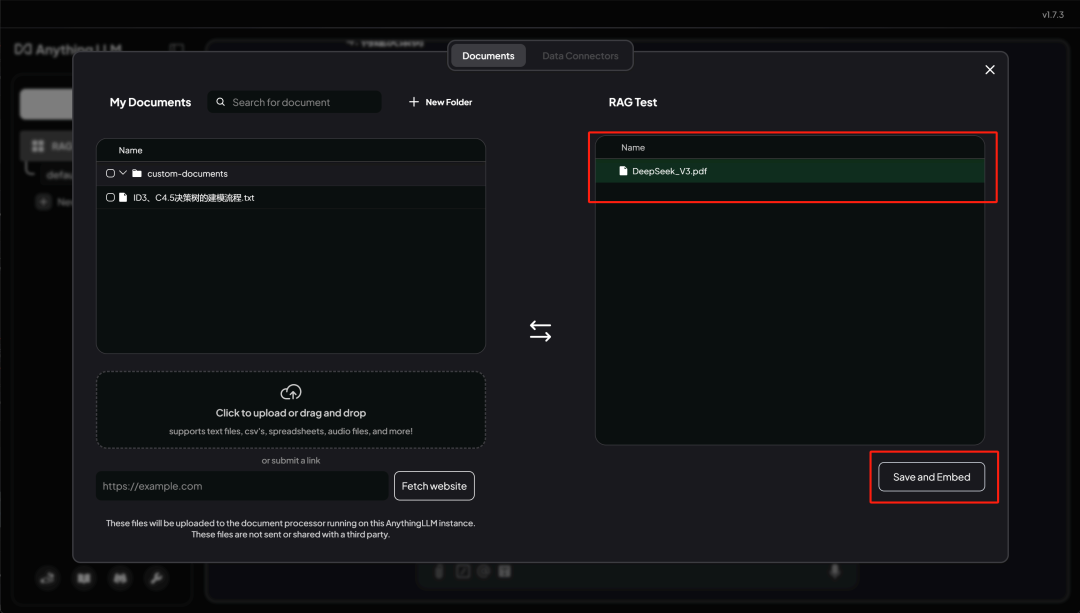Click the magnifier icon in document search
Viewport: 1080px width, 613px height.
pos(220,102)
